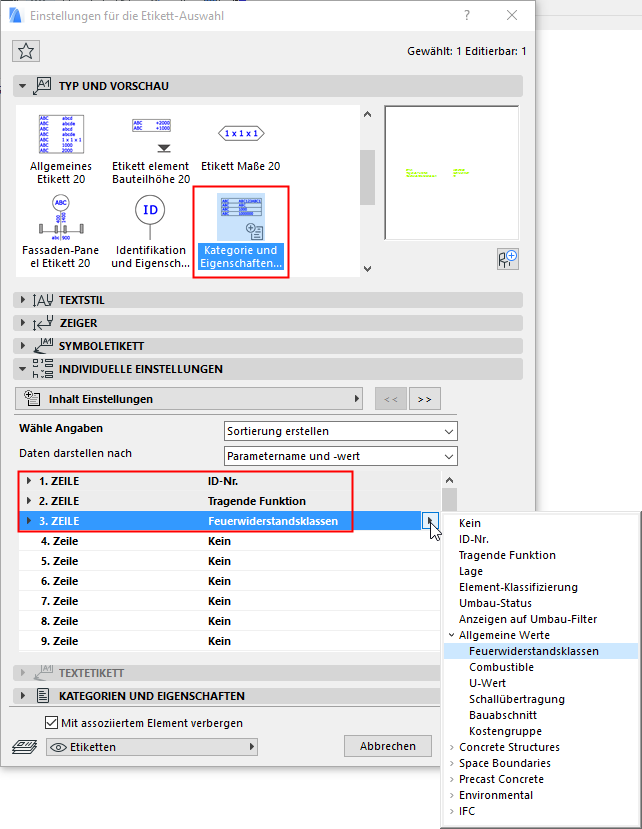
Task: Click the KATEGORIEN UND EIGENSCHAFTEN panel icon
Action: coord(43,696)
